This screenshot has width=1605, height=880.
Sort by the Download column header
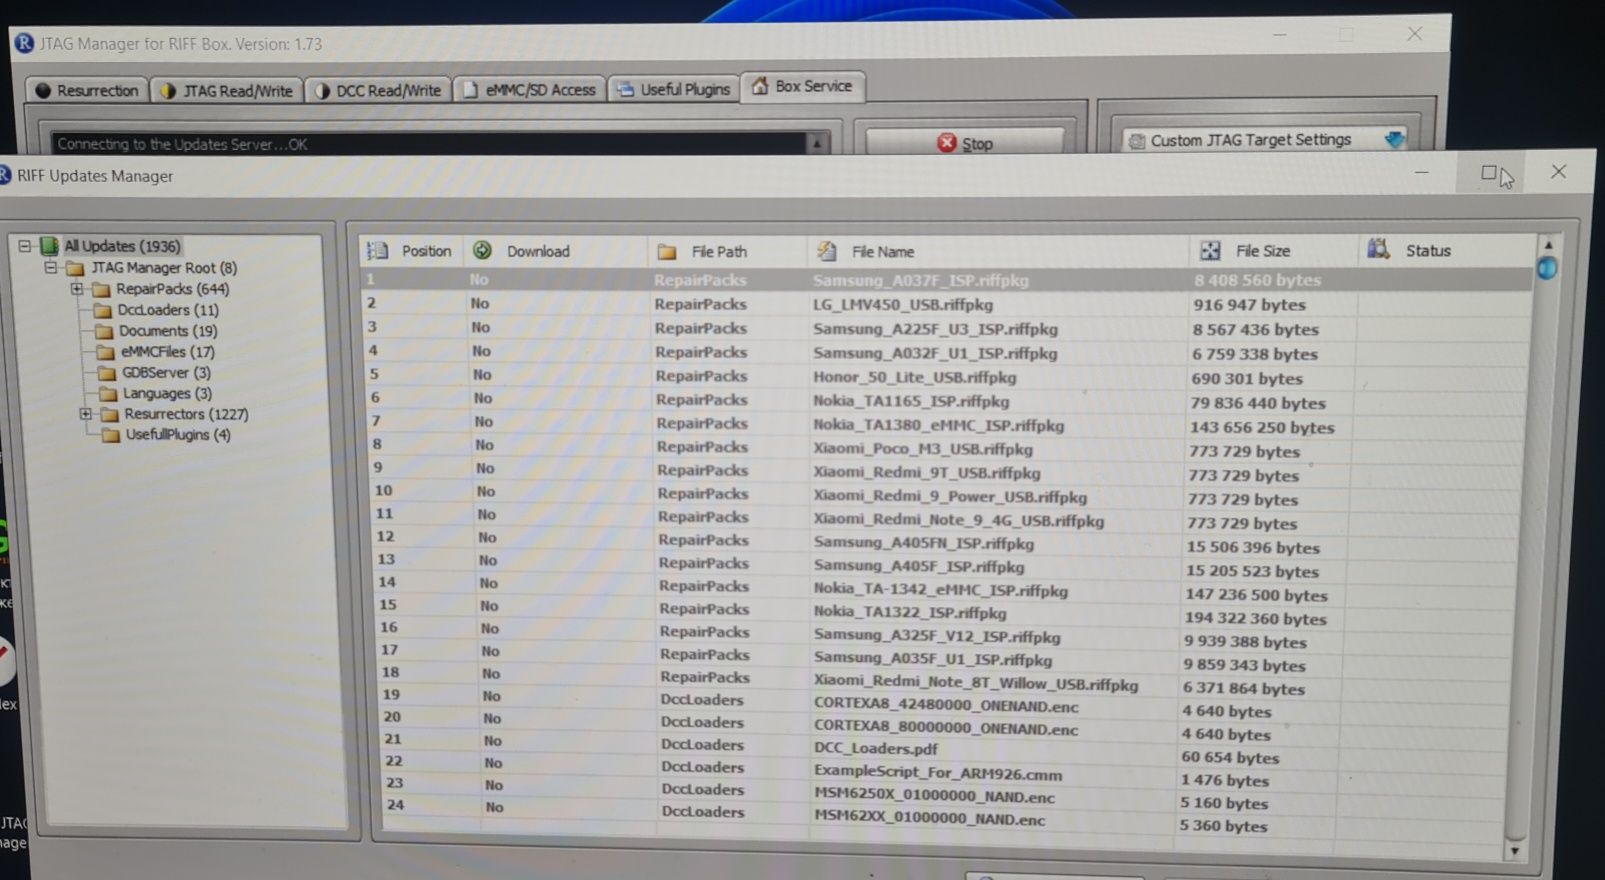pos(556,251)
